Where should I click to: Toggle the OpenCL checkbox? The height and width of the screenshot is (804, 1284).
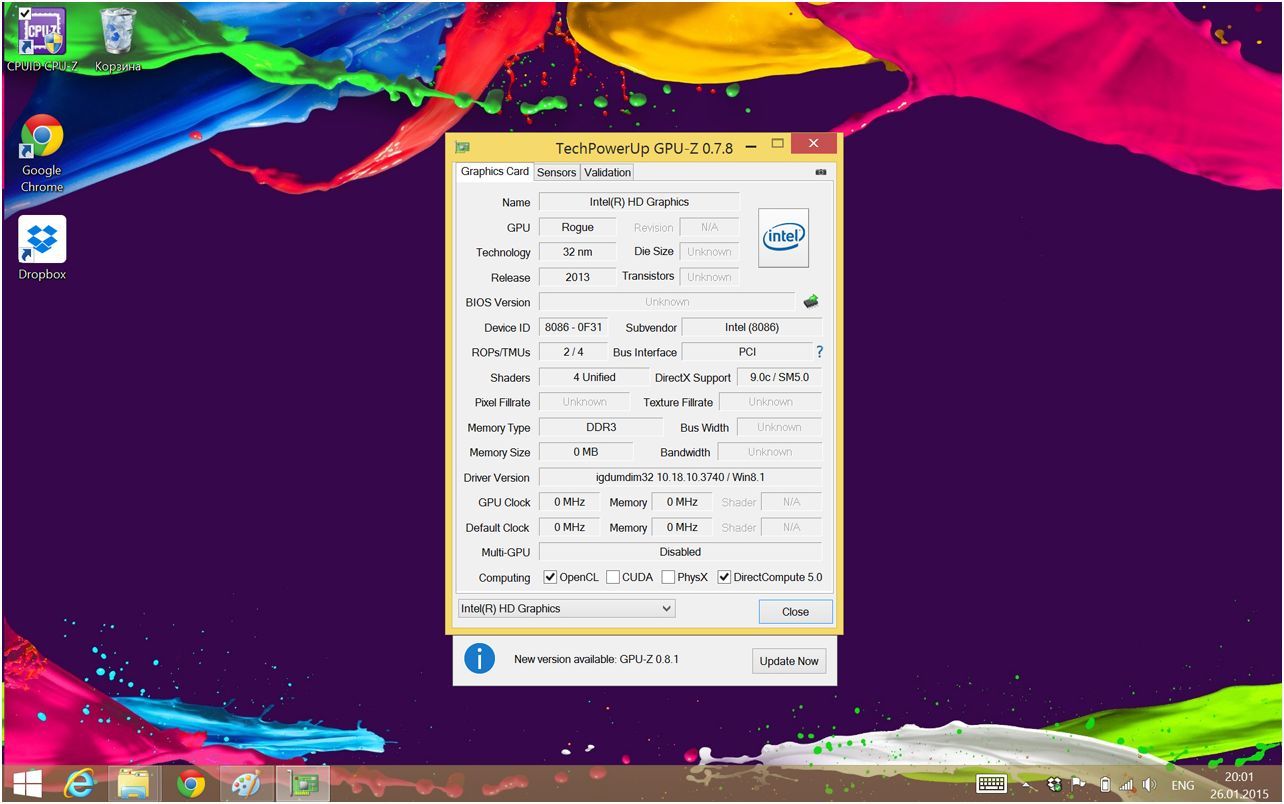(x=550, y=577)
